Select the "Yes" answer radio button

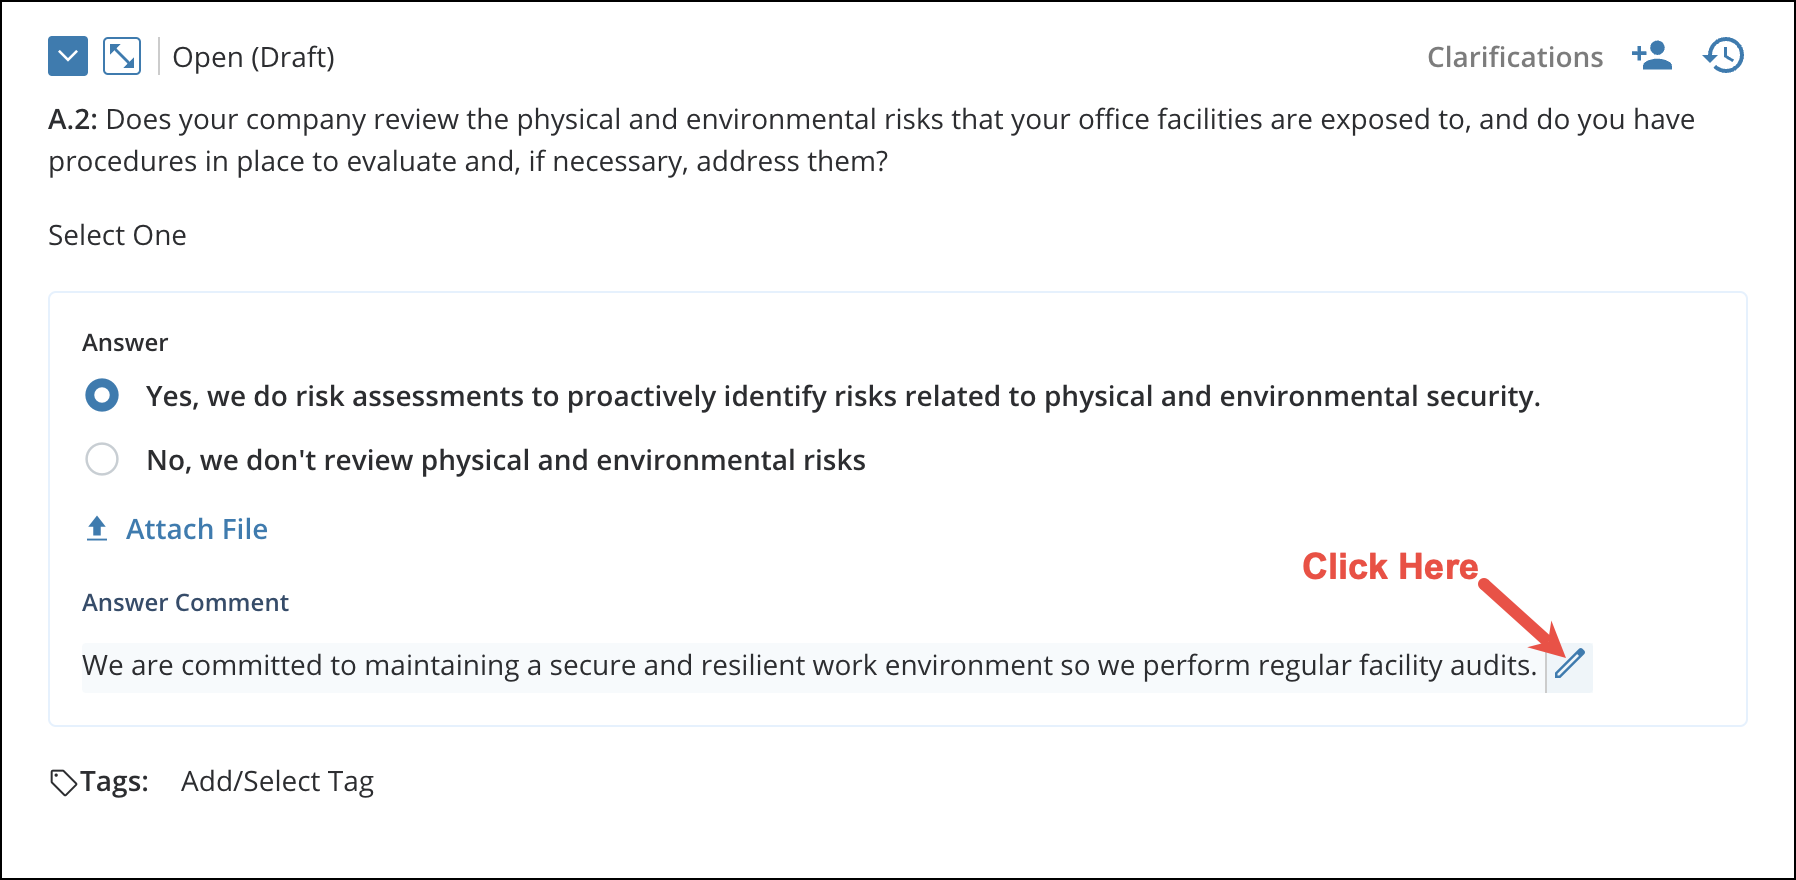tap(102, 395)
